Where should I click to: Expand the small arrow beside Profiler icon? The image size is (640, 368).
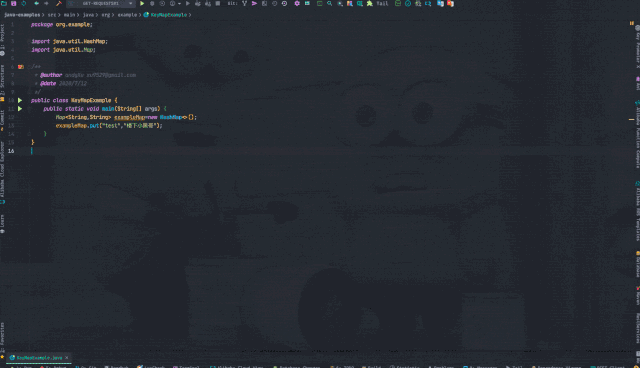[179, 3]
